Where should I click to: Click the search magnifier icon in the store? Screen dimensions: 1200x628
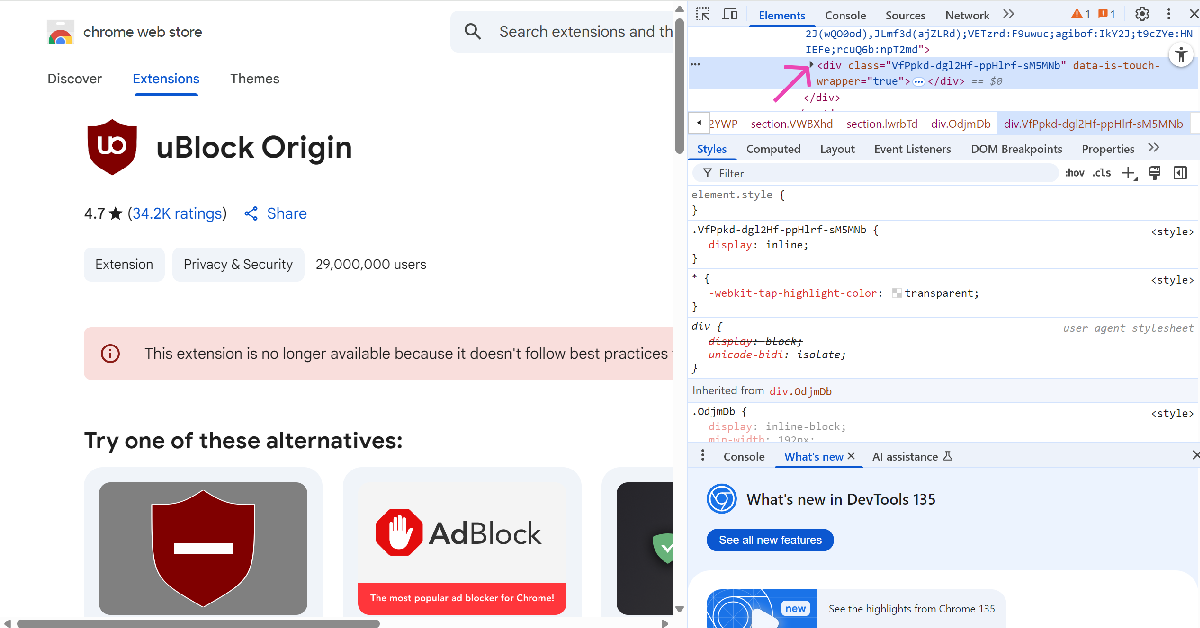[474, 32]
